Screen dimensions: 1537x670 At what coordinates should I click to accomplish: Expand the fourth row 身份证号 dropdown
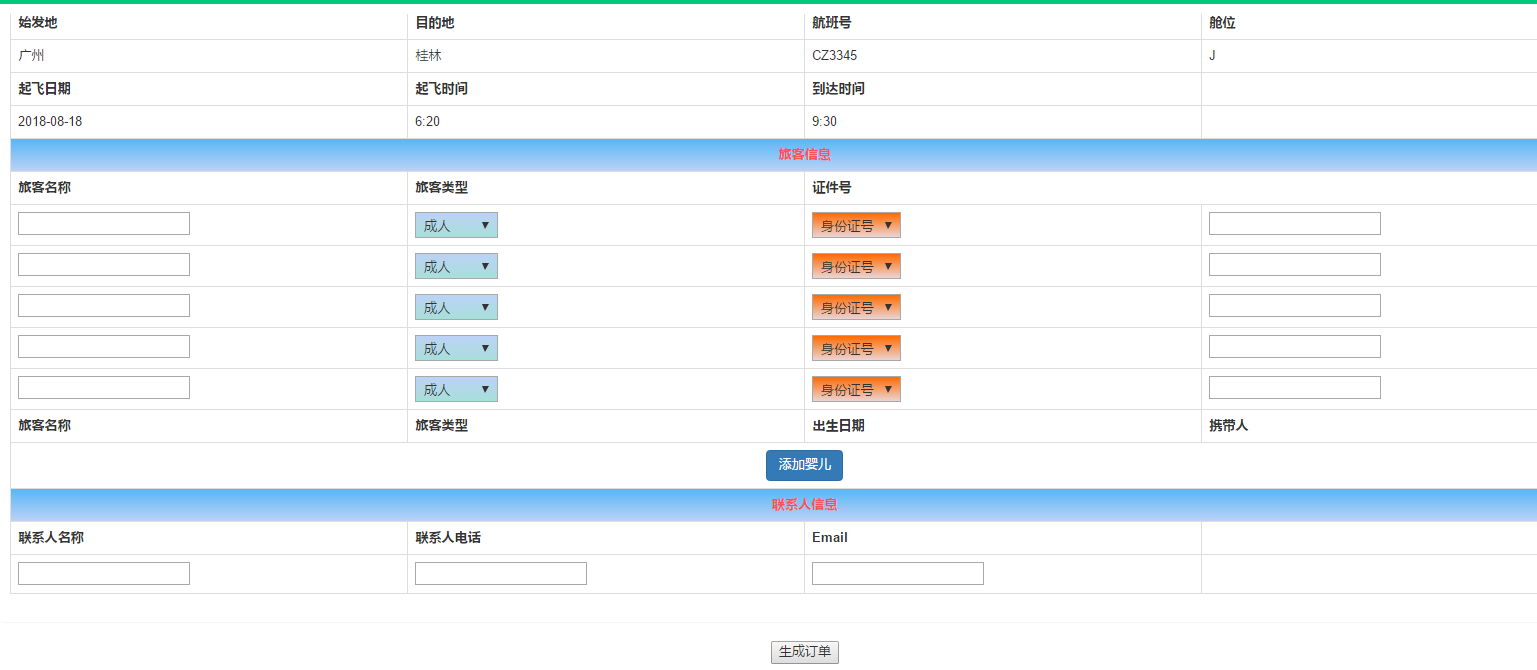coord(856,348)
